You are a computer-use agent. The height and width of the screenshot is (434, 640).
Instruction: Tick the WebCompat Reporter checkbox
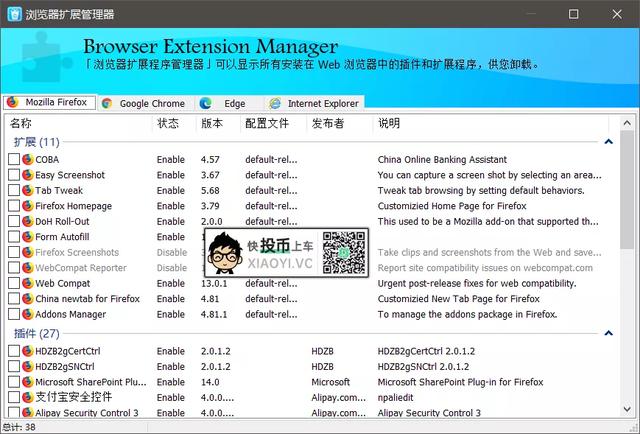pos(14,268)
